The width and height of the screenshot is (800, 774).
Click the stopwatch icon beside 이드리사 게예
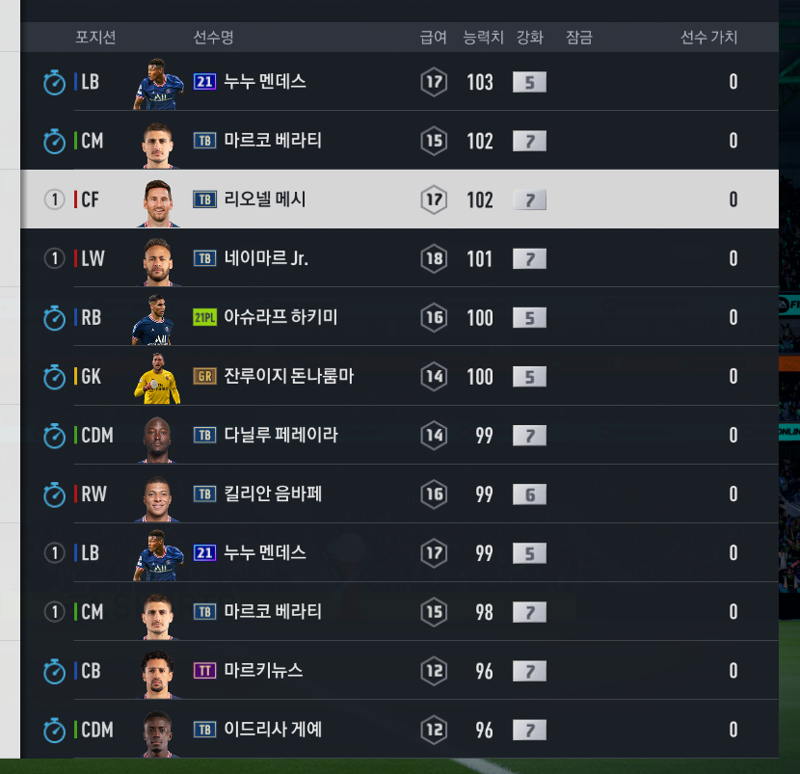pos(54,731)
